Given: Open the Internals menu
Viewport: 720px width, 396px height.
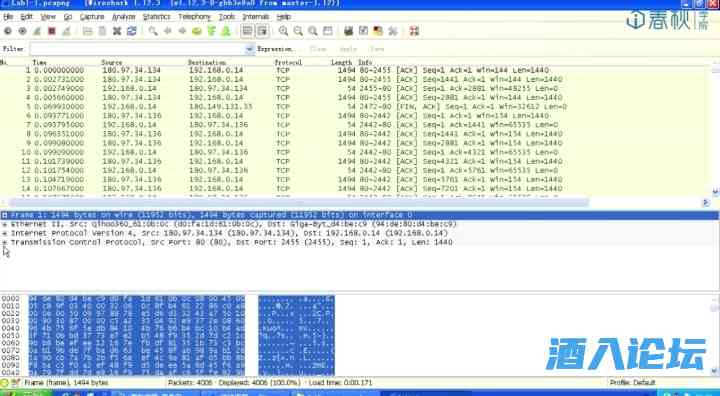Looking at the screenshot, I should 255,17.
